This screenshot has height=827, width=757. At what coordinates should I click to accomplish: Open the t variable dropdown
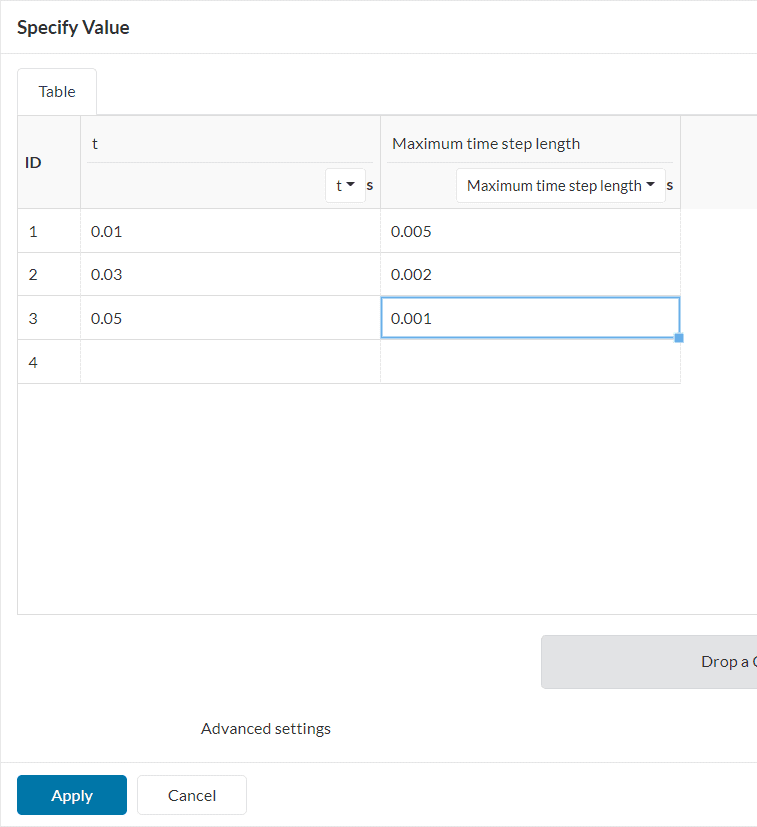click(345, 186)
